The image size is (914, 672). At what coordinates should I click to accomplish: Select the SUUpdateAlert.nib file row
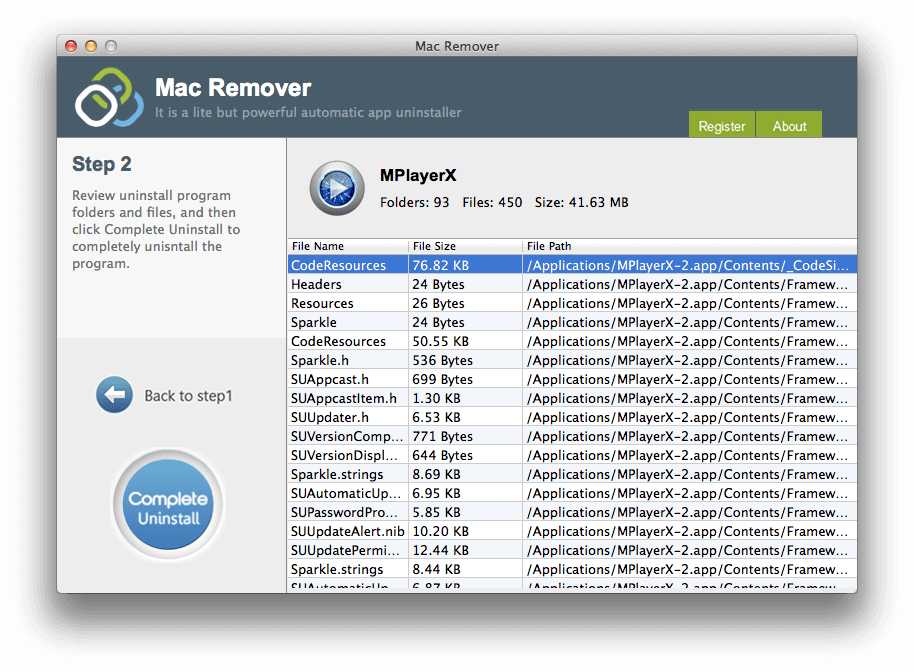572,531
